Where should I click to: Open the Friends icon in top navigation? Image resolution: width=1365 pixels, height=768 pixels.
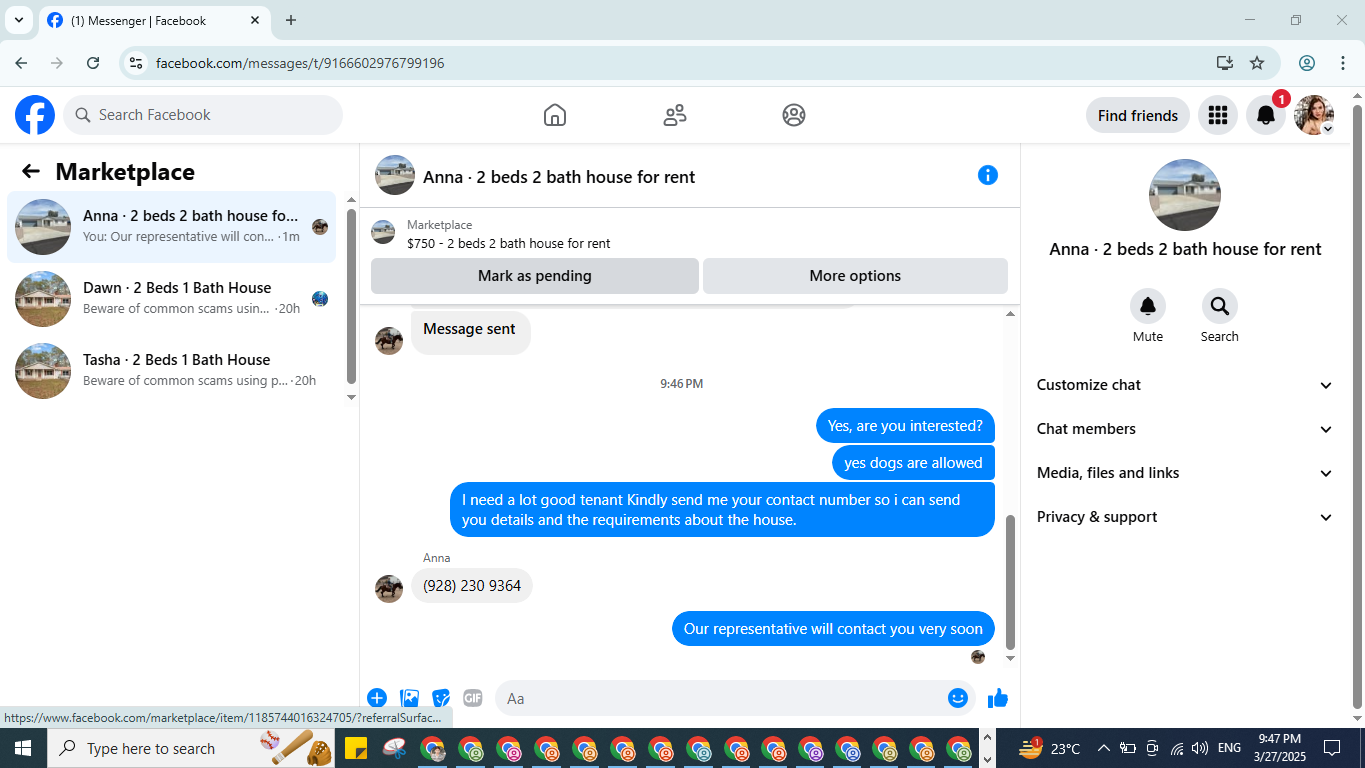[x=675, y=115]
